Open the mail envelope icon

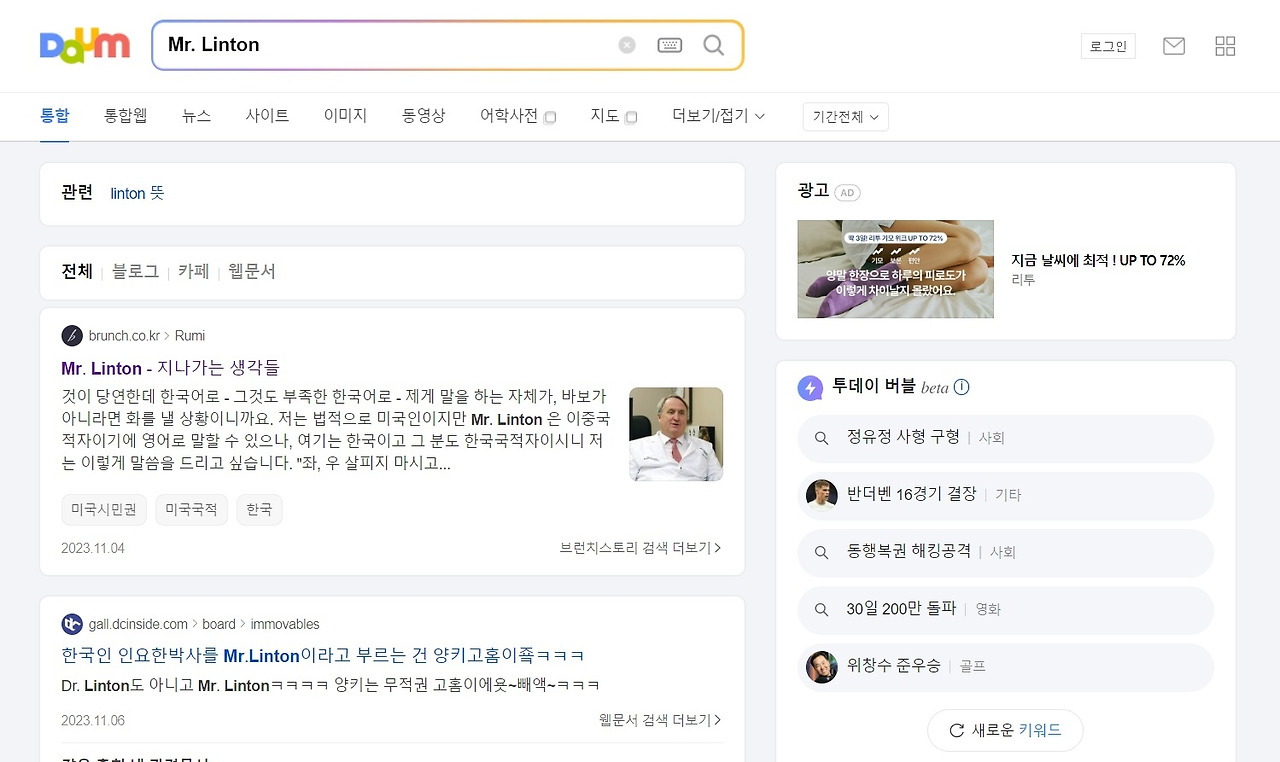(x=1174, y=46)
